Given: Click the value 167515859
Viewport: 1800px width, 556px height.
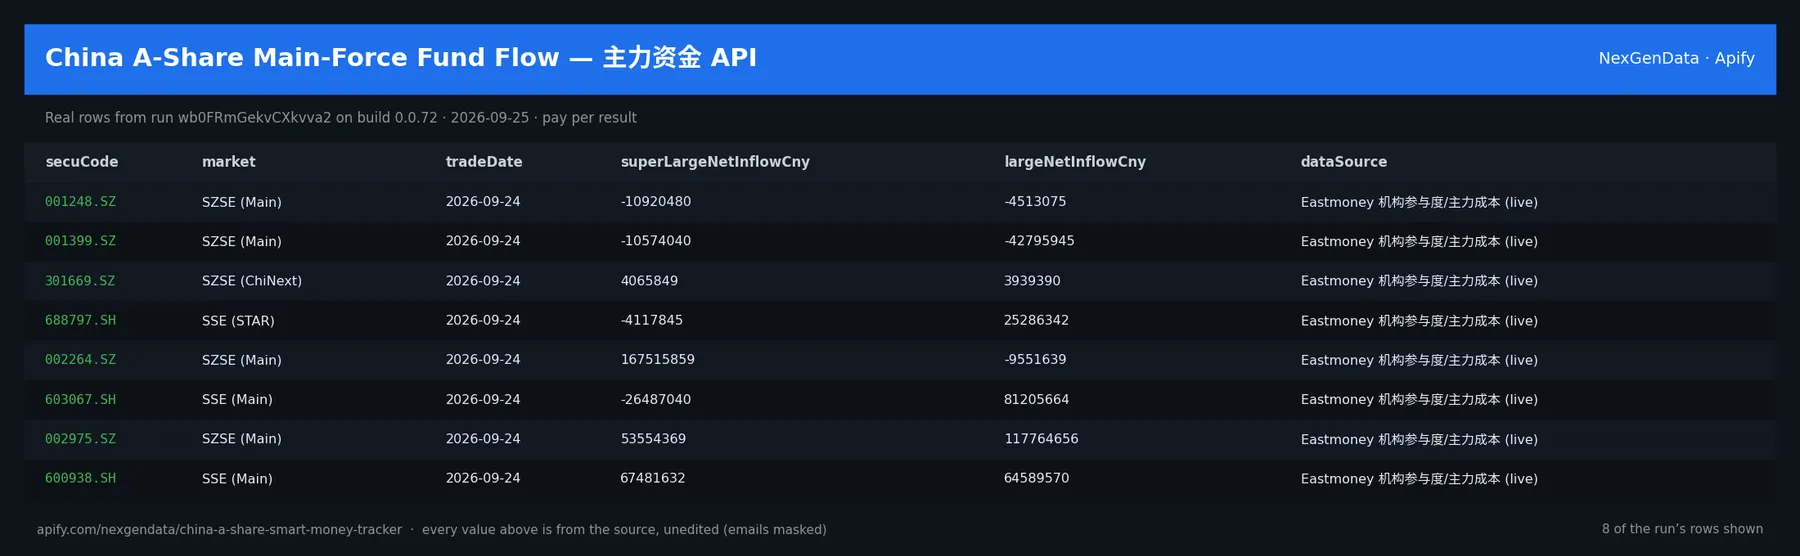Looking at the screenshot, I should pos(658,360).
